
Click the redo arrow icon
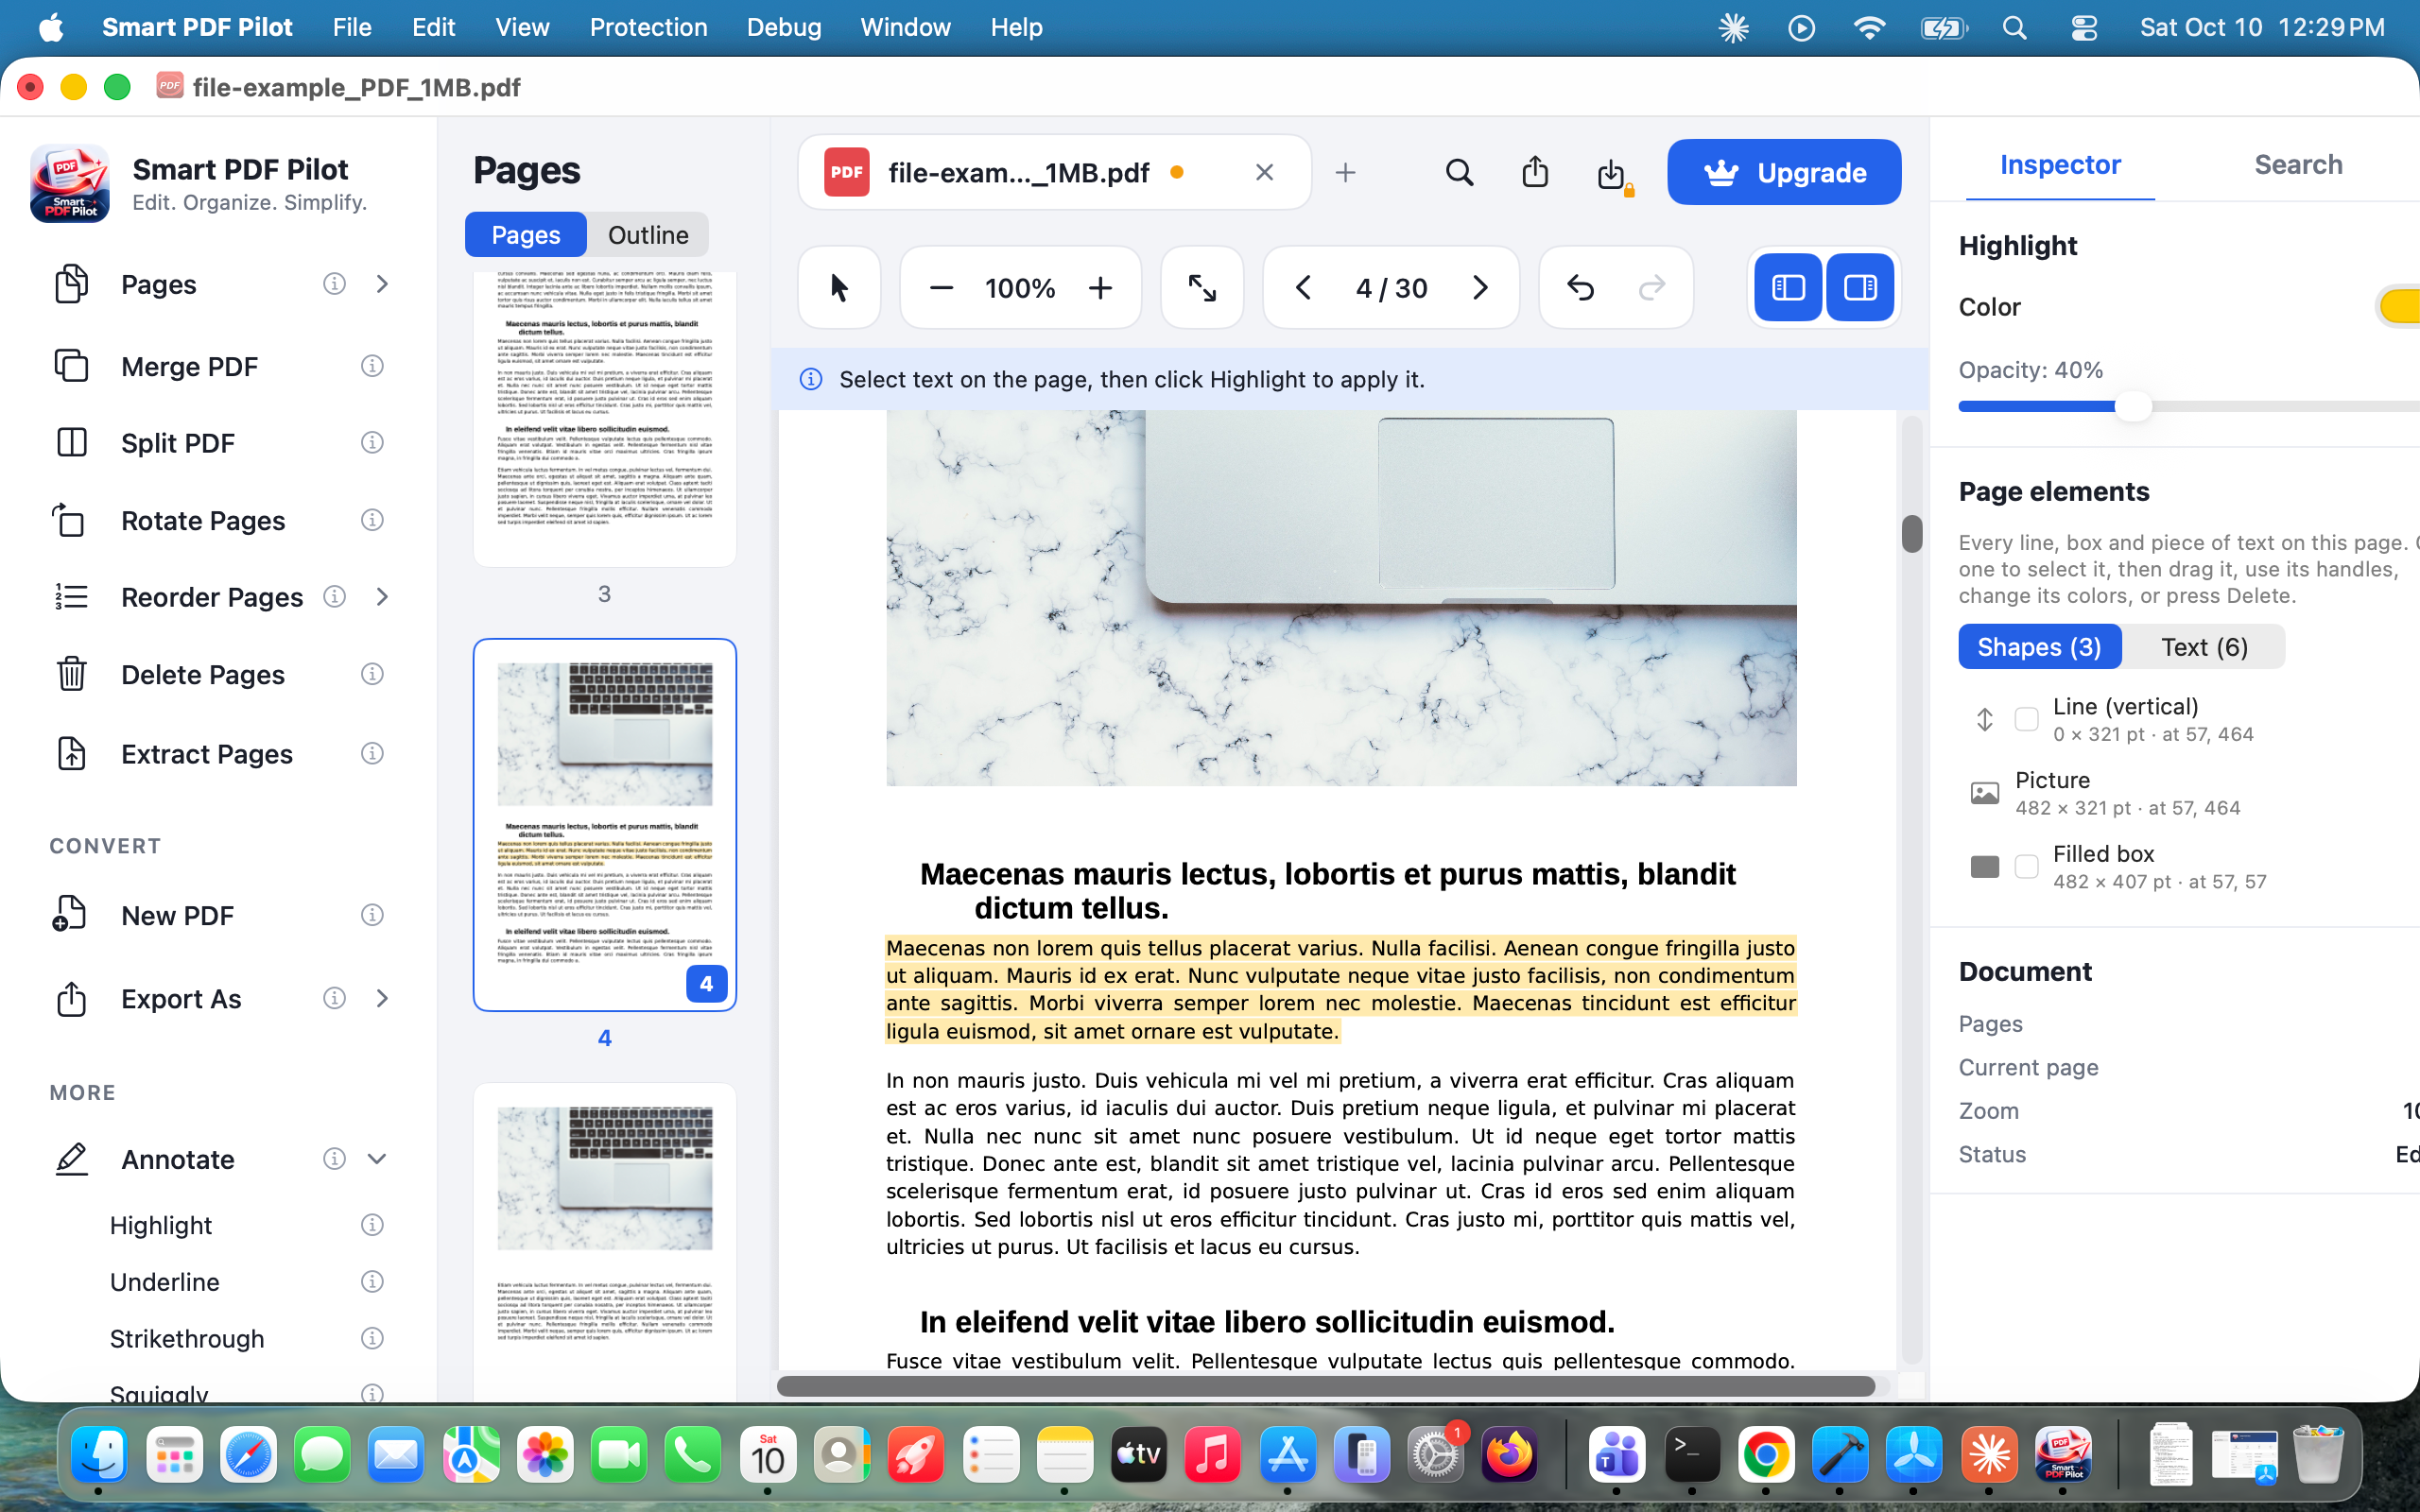(x=1652, y=288)
